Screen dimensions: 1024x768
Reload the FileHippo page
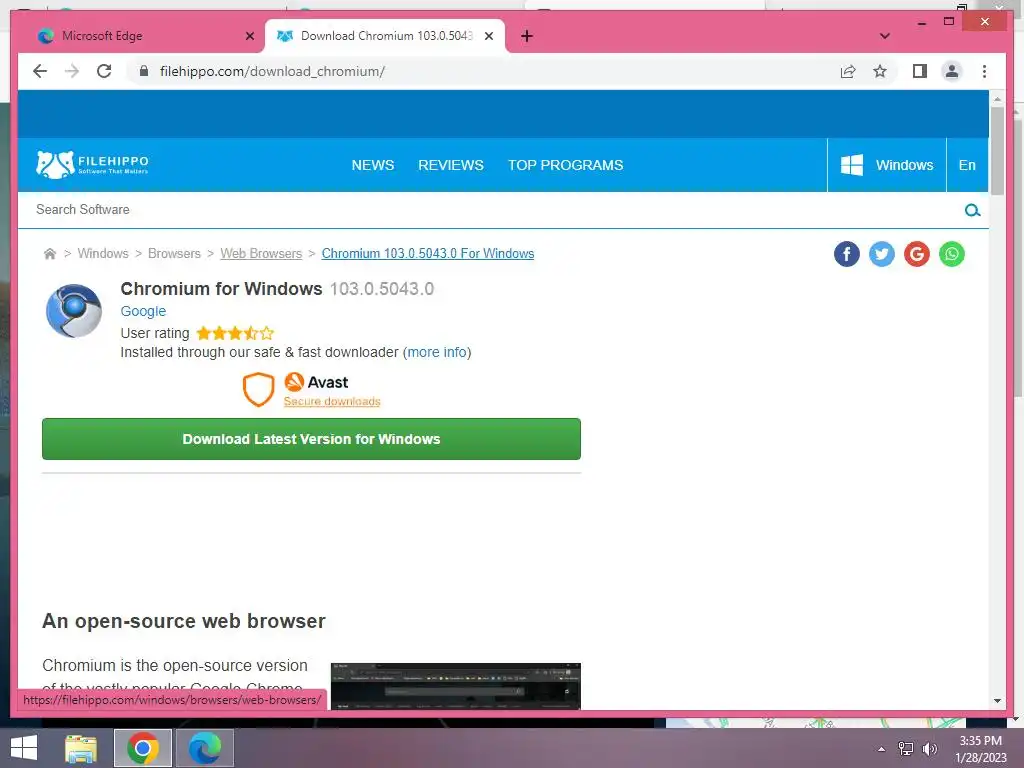tap(104, 71)
